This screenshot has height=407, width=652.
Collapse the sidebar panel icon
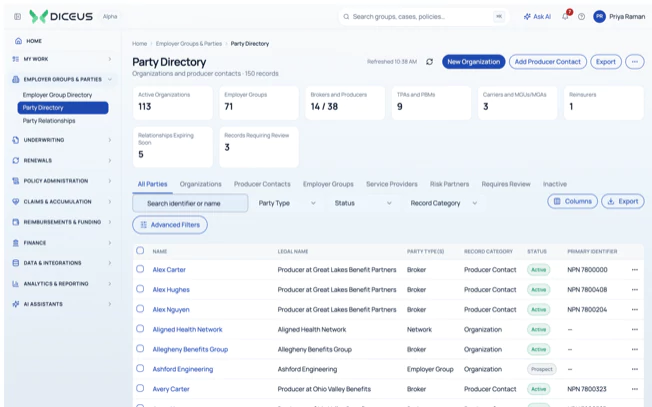coord(17,17)
